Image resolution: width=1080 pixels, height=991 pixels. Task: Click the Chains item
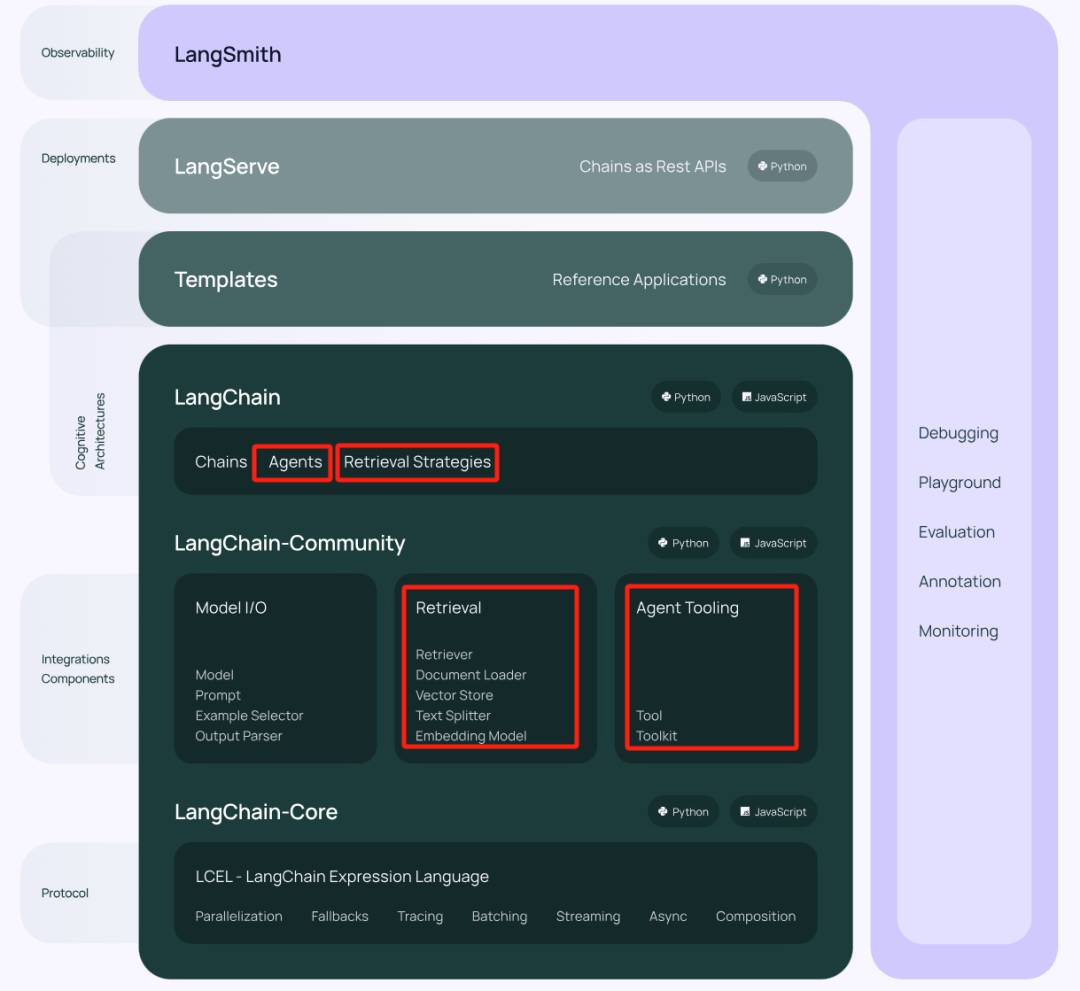pos(220,461)
